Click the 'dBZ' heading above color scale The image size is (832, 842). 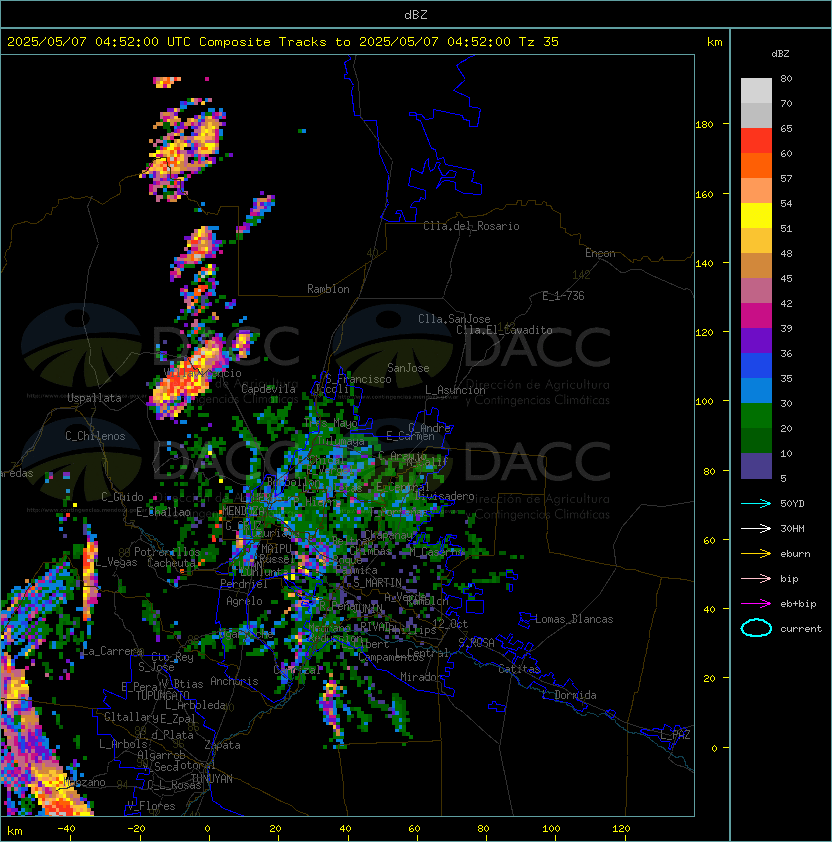(x=780, y=54)
